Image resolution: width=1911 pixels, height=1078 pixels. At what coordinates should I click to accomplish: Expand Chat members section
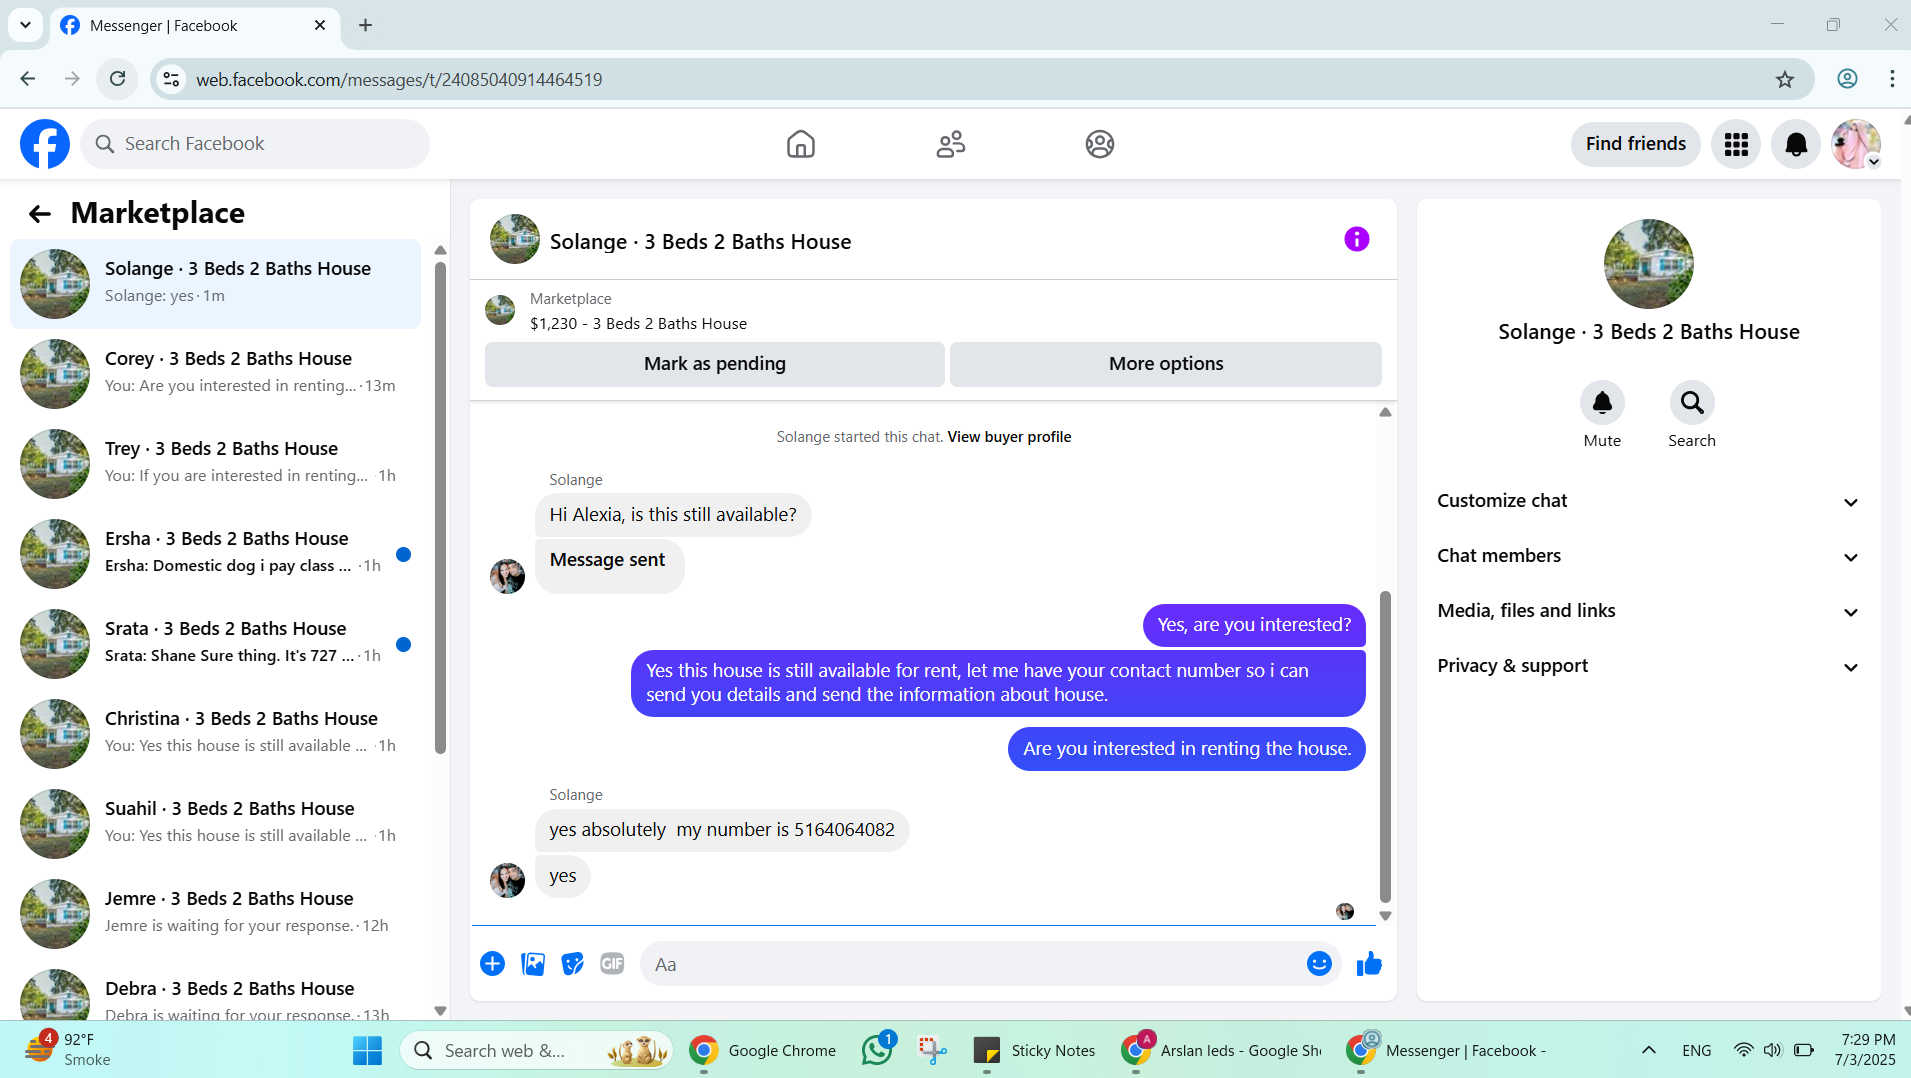(1648, 556)
